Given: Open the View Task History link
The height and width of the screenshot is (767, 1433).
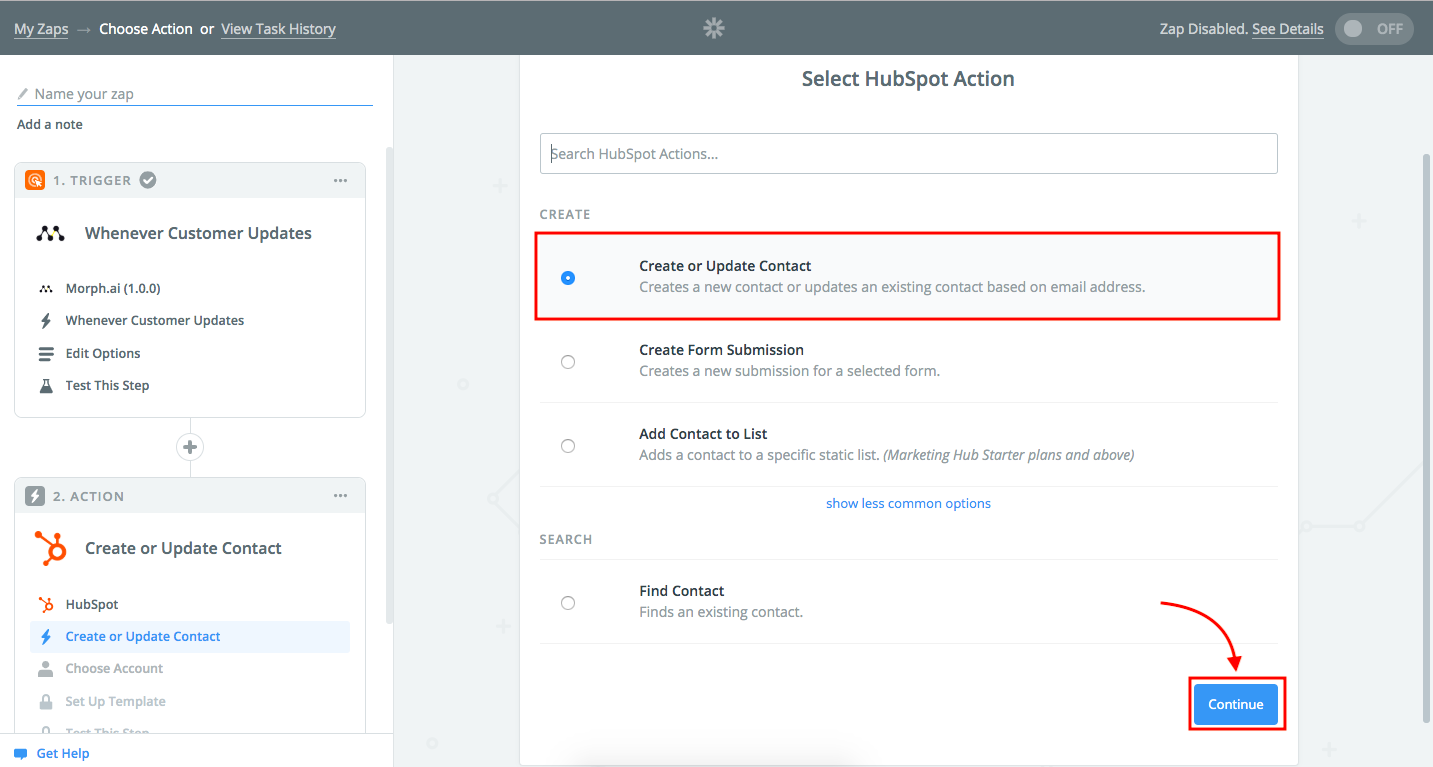Looking at the screenshot, I should pos(278,29).
